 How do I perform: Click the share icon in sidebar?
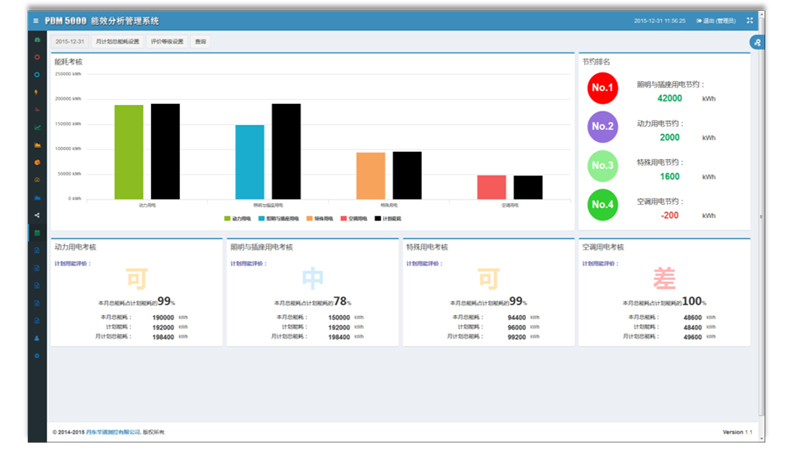[x=37, y=215]
